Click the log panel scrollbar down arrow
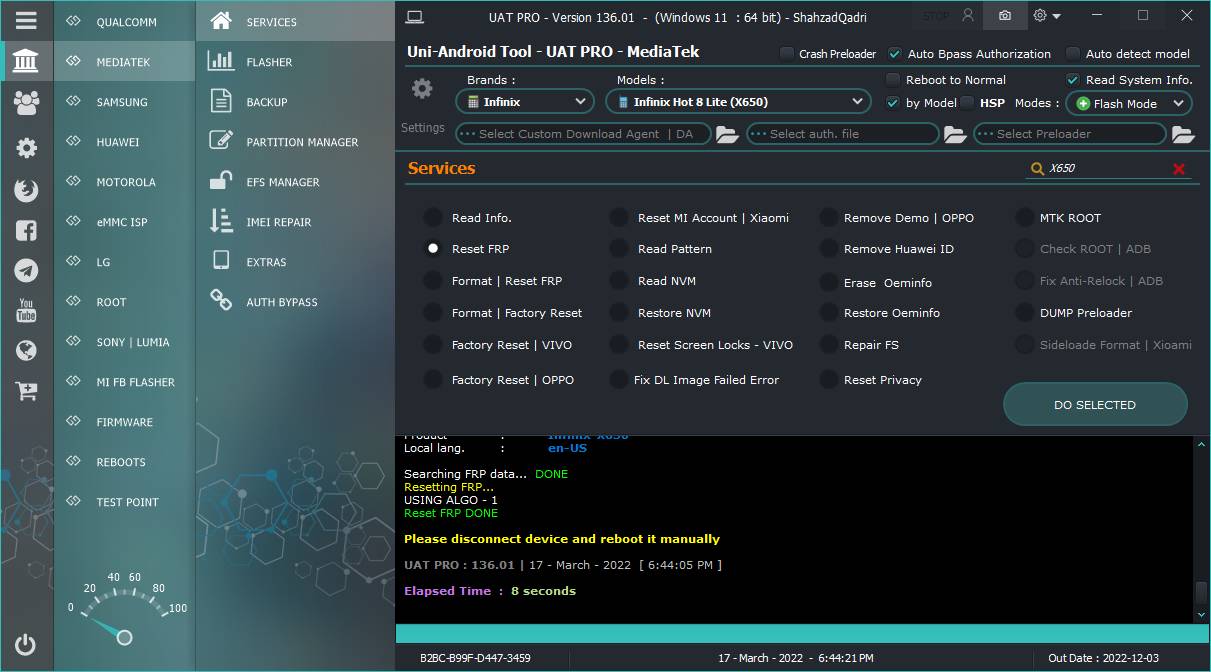Viewport: 1211px width, 672px height. pyautogui.click(x=1201, y=614)
